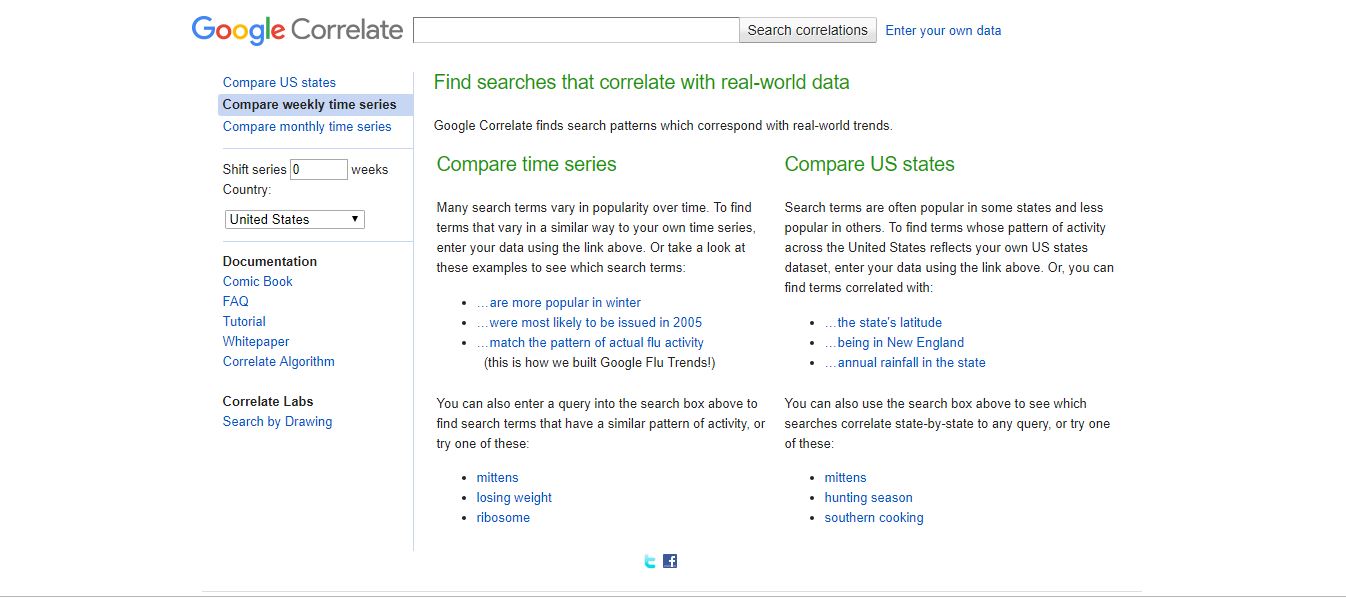Open the are more popular in winter example

tap(558, 302)
